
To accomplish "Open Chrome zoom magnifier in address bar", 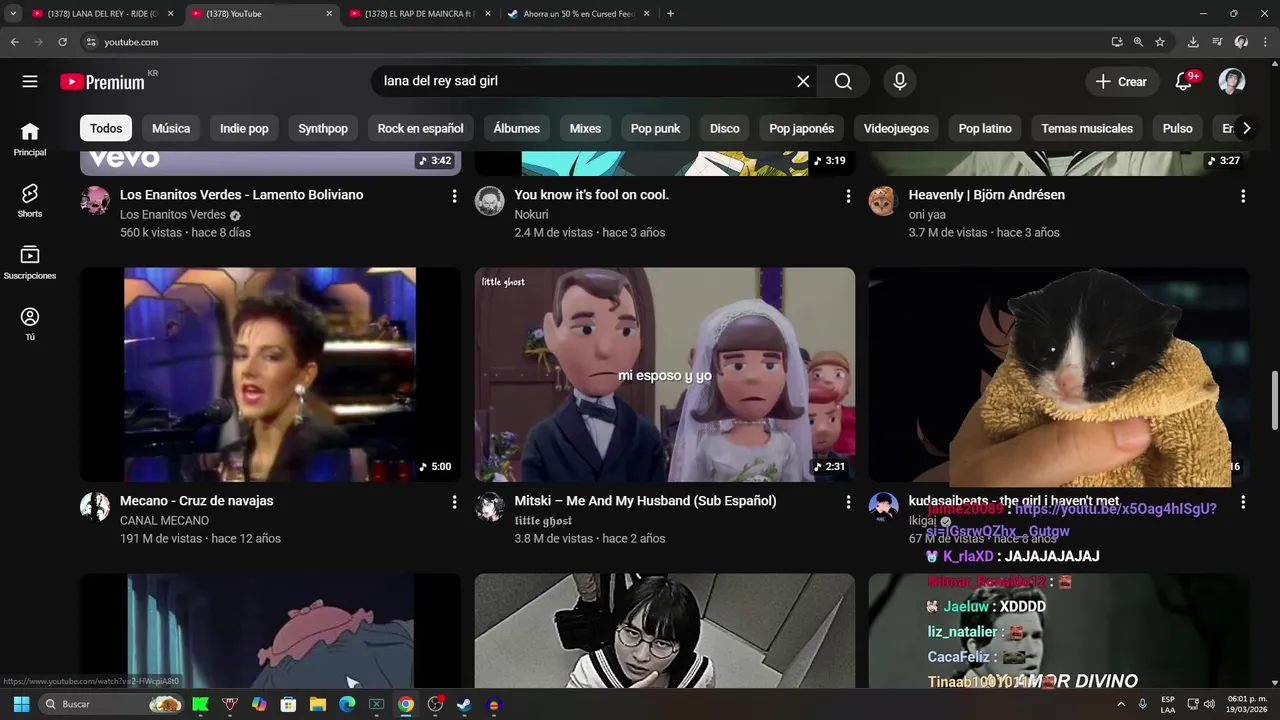I will [x=1138, y=42].
